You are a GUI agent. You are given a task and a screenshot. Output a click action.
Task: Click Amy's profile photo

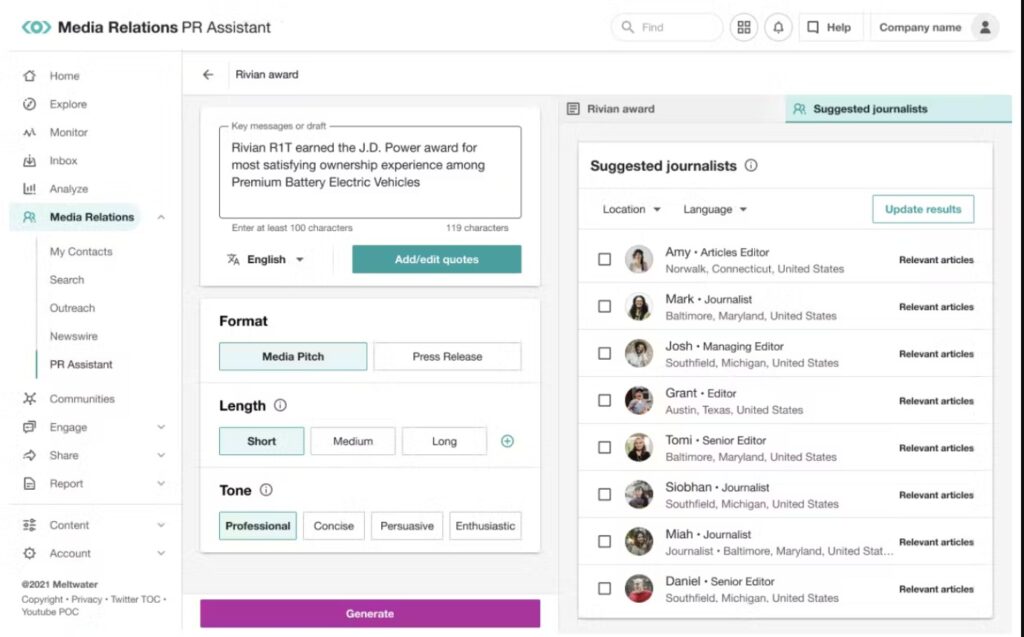pos(639,259)
